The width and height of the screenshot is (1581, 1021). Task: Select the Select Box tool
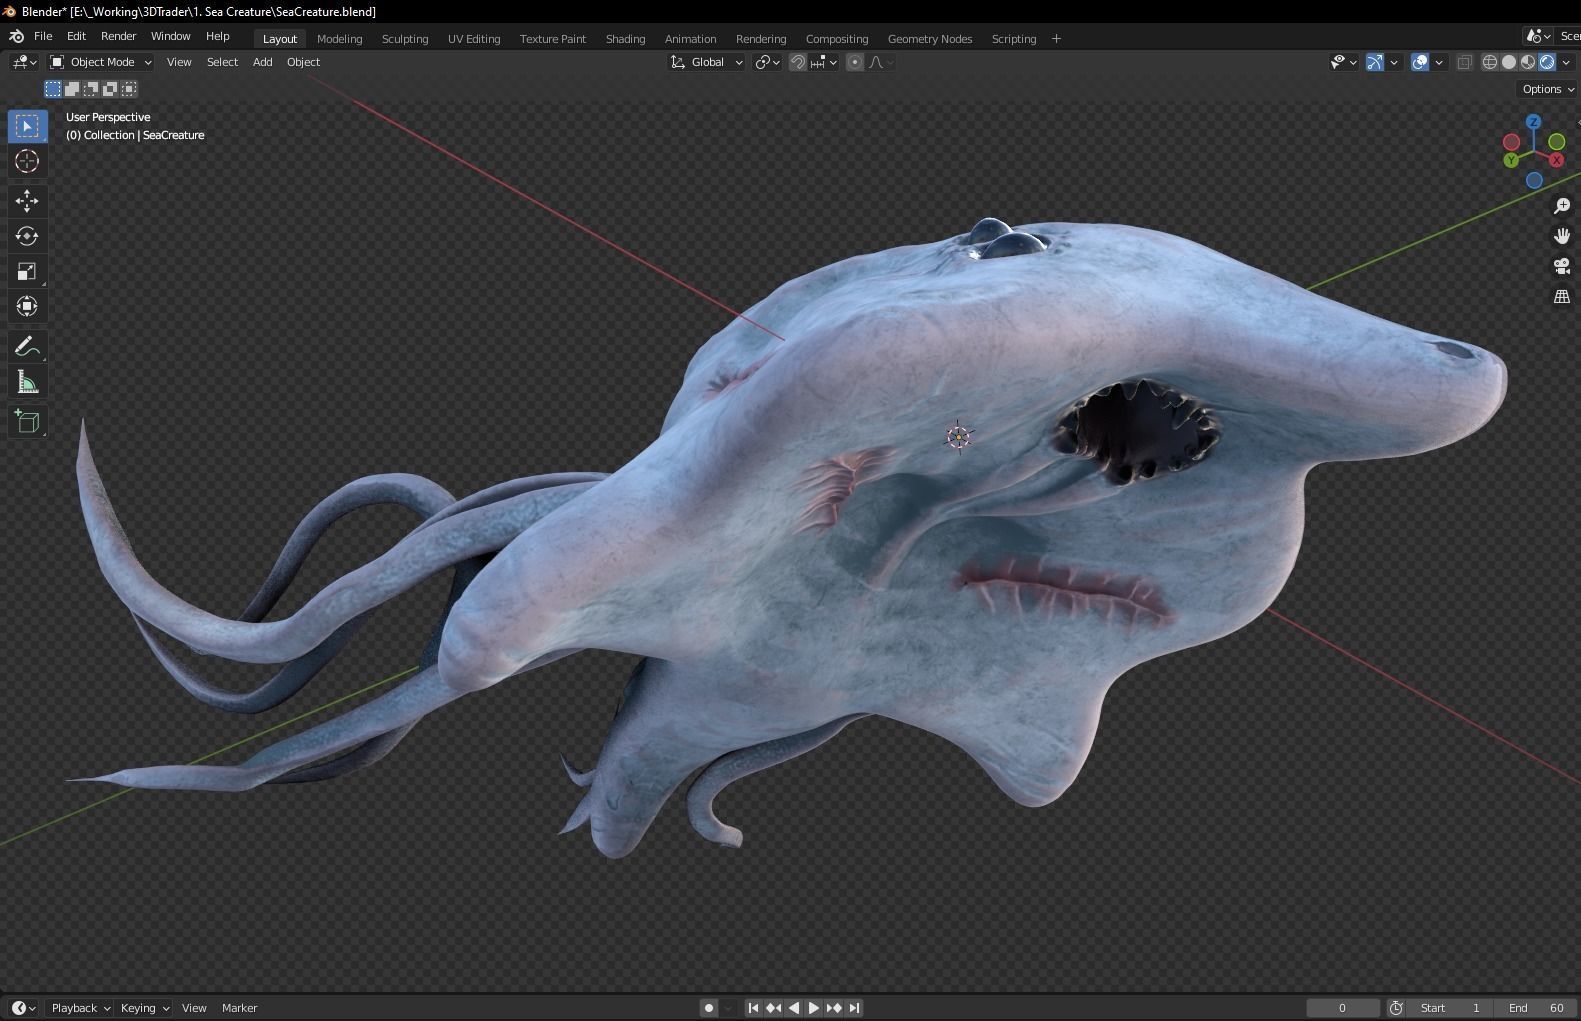point(27,126)
